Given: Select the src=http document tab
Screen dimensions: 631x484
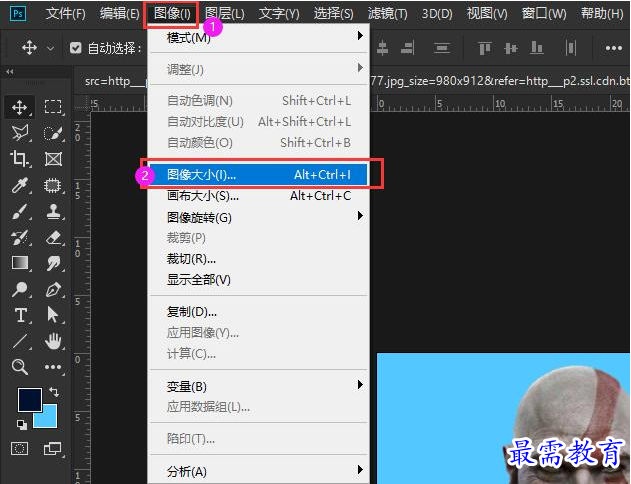Looking at the screenshot, I should point(115,82).
